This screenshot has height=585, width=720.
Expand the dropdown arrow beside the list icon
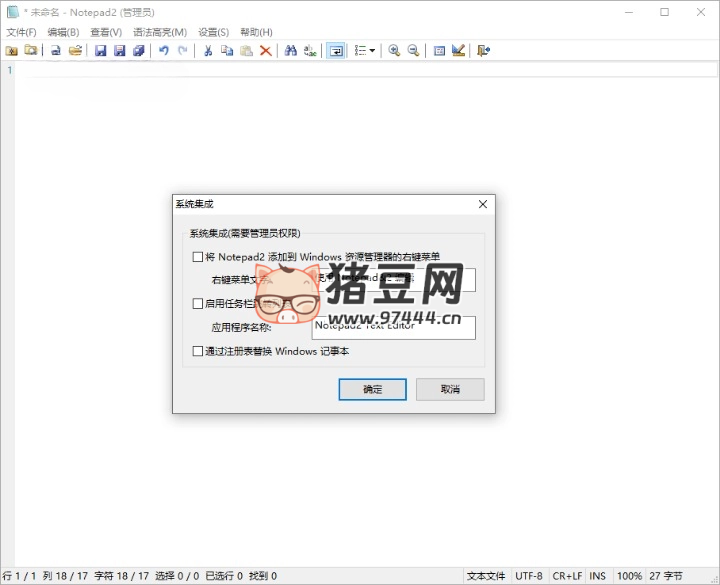point(373,50)
